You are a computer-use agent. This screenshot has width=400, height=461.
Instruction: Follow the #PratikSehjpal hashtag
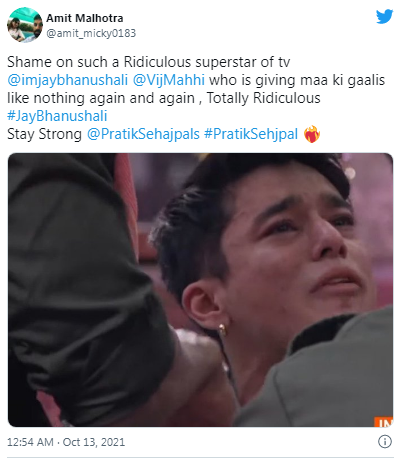(251, 134)
